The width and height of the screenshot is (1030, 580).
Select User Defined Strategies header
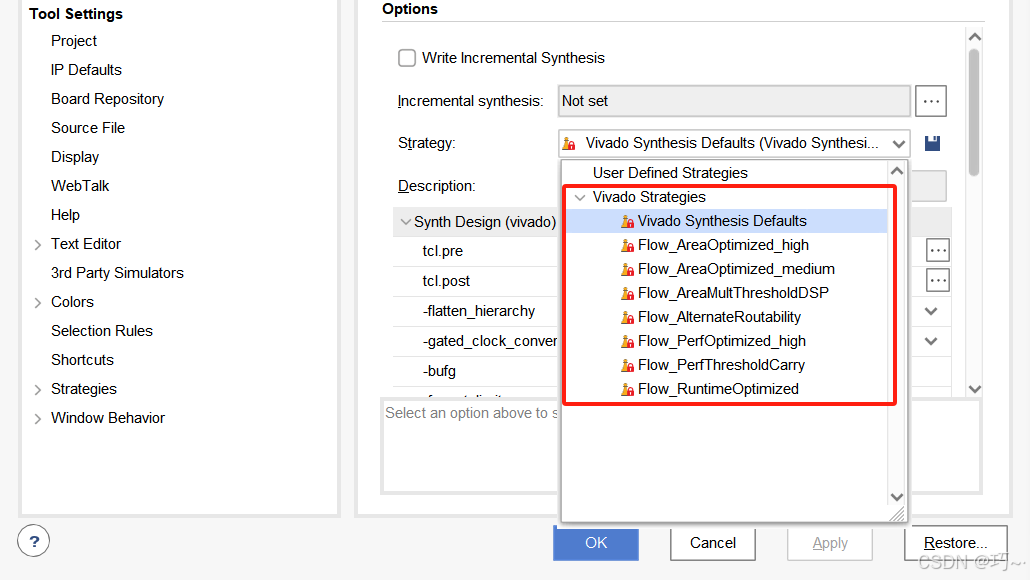tap(670, 173)
